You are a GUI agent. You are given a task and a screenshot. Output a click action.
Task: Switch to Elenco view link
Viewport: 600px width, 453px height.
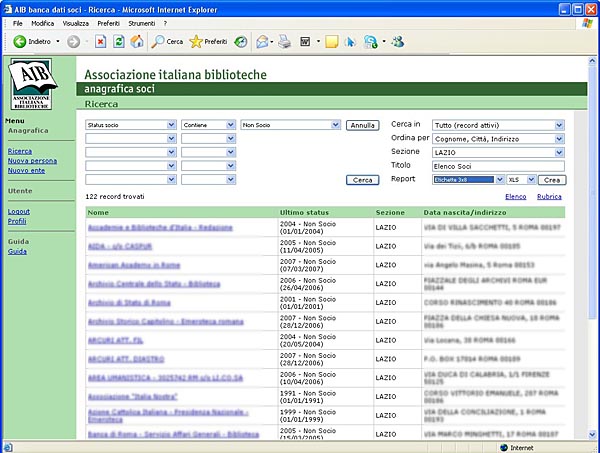click(x=515, y=196)
